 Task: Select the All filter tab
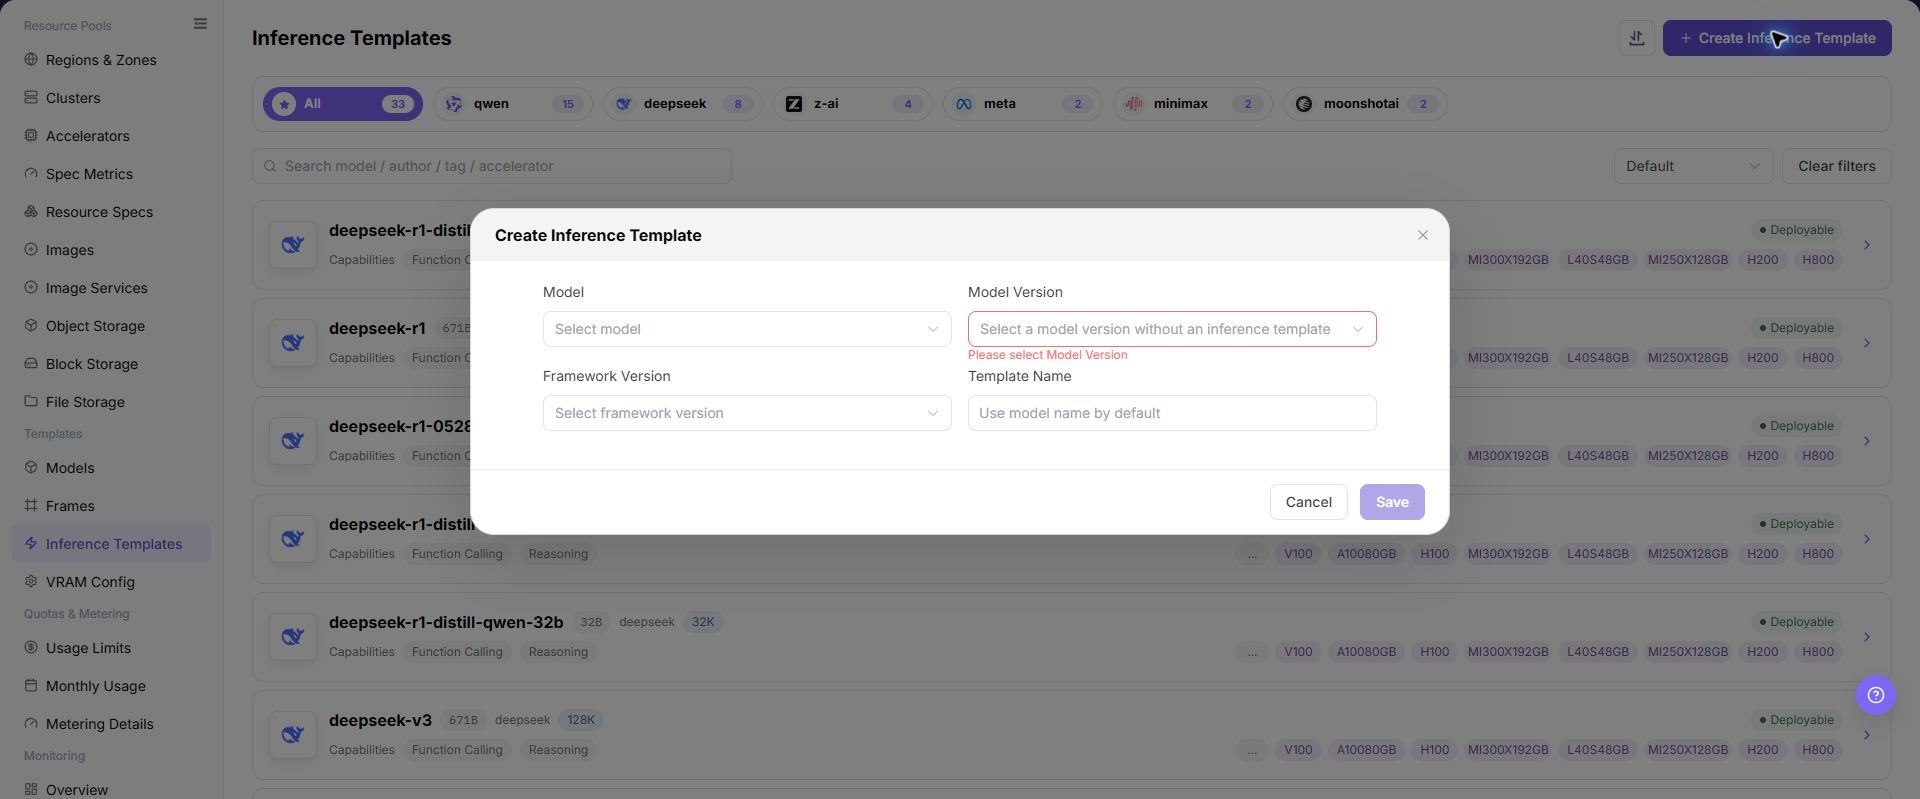(x=343, y=104)
